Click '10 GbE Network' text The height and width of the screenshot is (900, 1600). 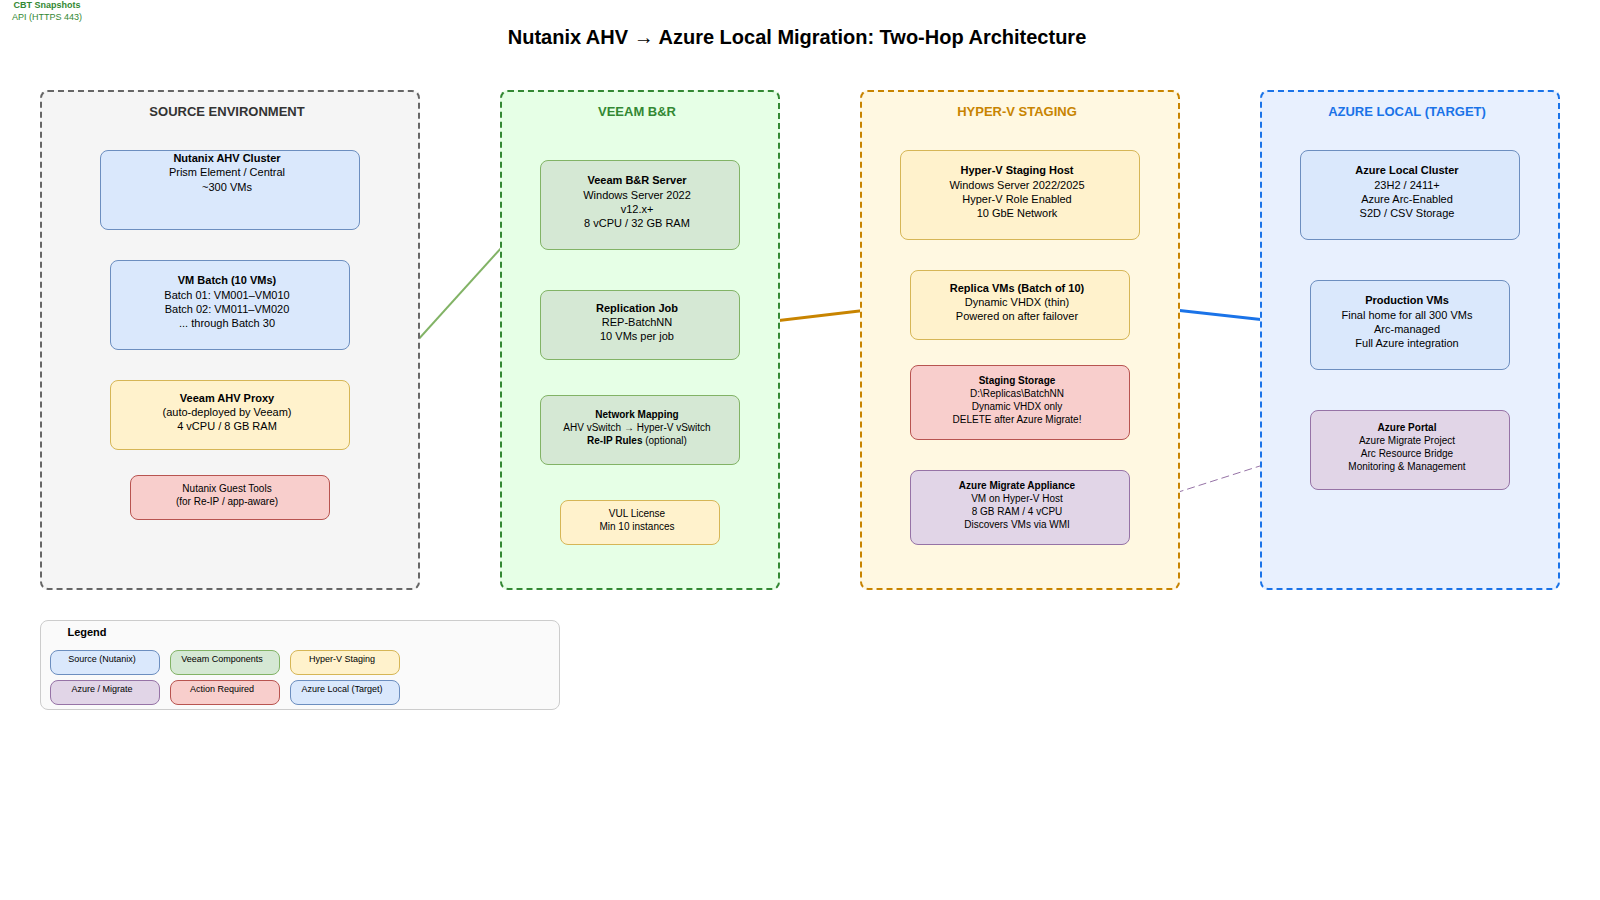pos(1017,213)
